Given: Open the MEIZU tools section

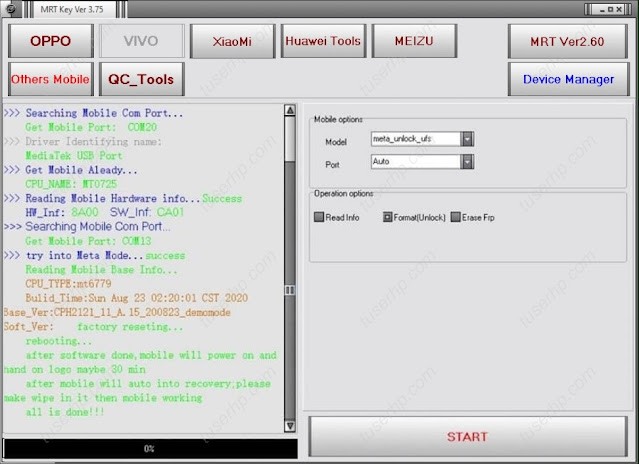Looking at the screenshot, I should [414, 41].
